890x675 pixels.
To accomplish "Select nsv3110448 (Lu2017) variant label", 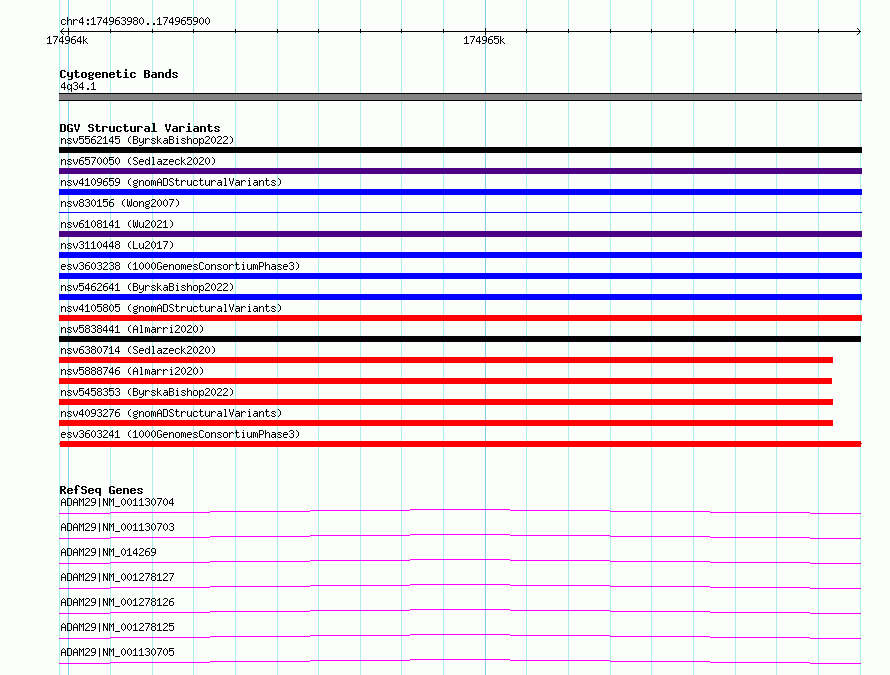I will (x=117, y=245).
